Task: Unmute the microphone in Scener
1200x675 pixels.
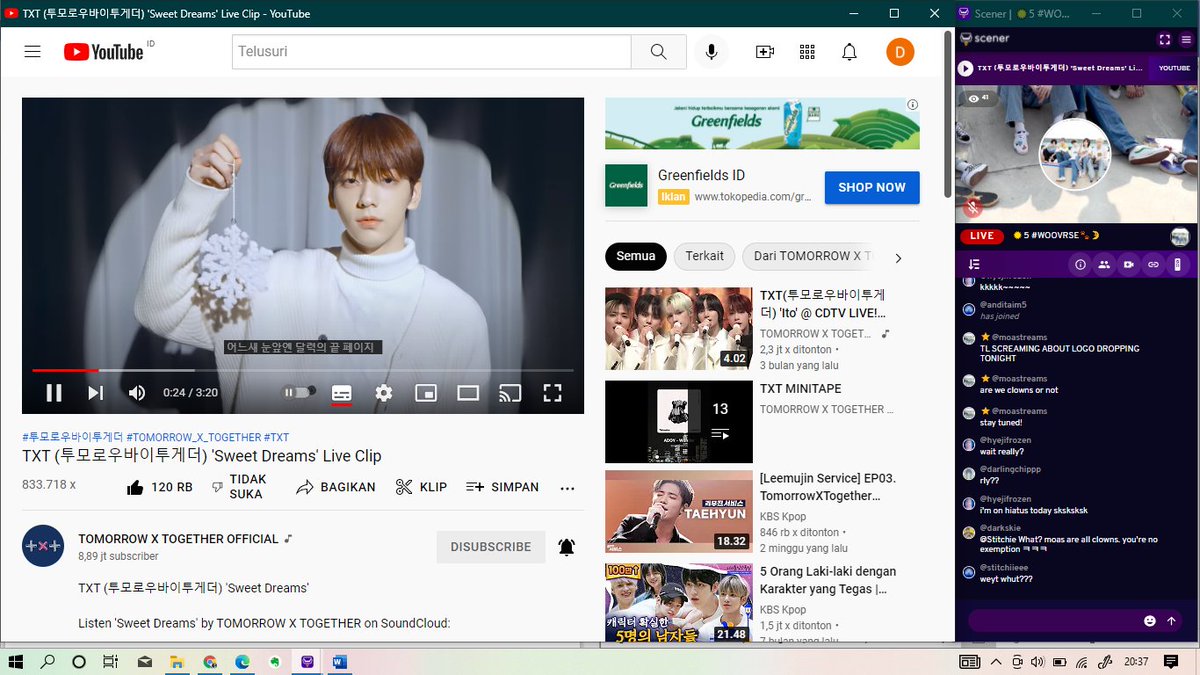Action: tap(972, 208)
